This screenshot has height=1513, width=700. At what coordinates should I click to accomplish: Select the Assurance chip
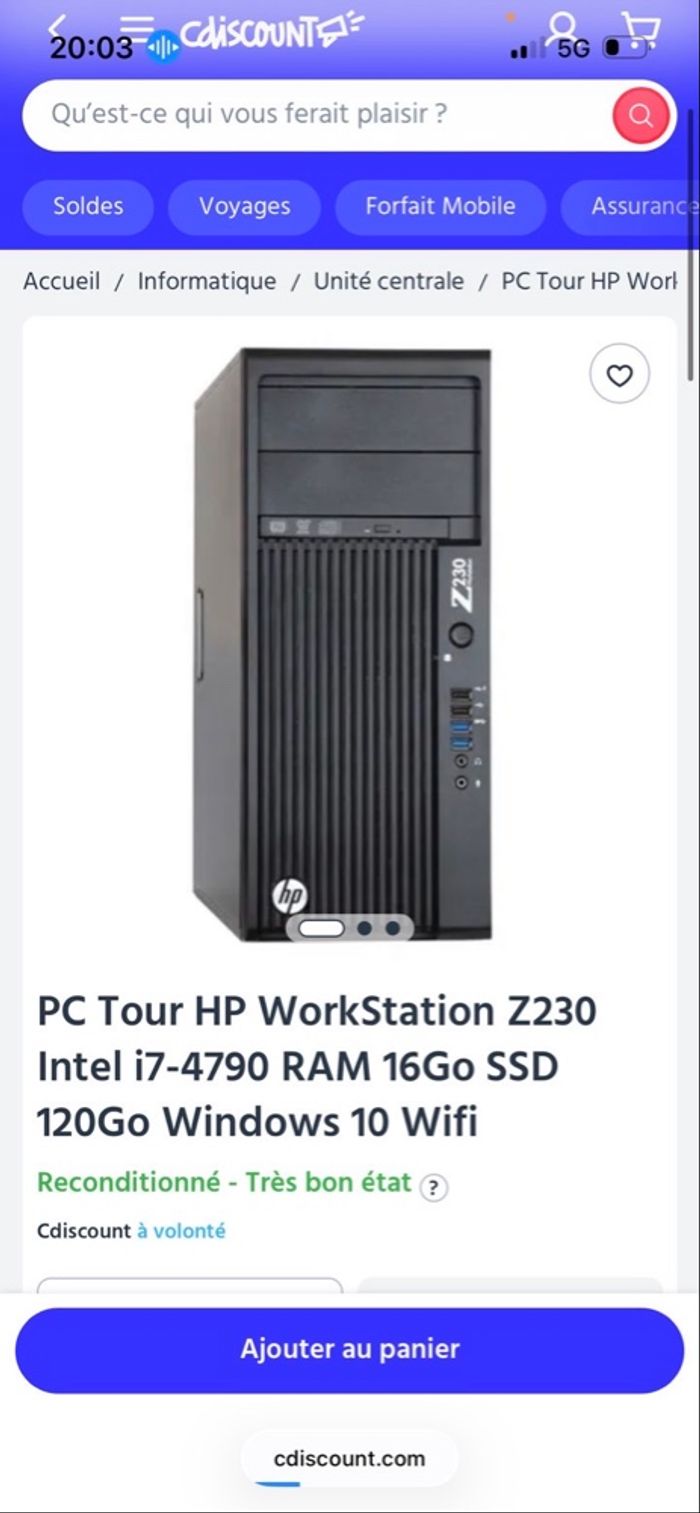(630, 207)
